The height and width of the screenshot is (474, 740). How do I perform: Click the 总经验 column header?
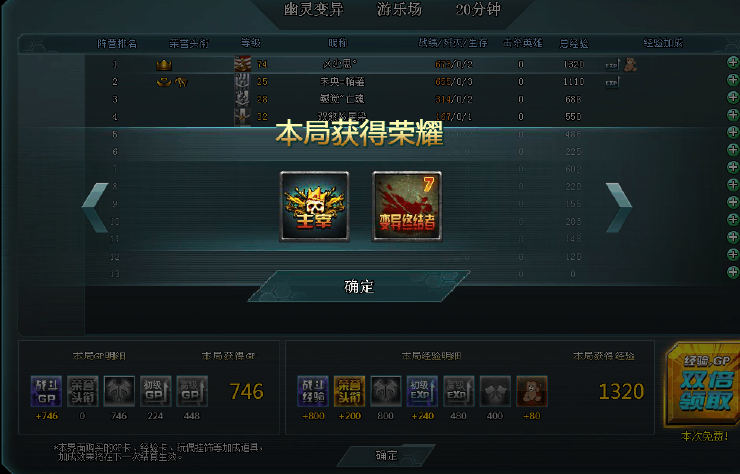(573, 43)
